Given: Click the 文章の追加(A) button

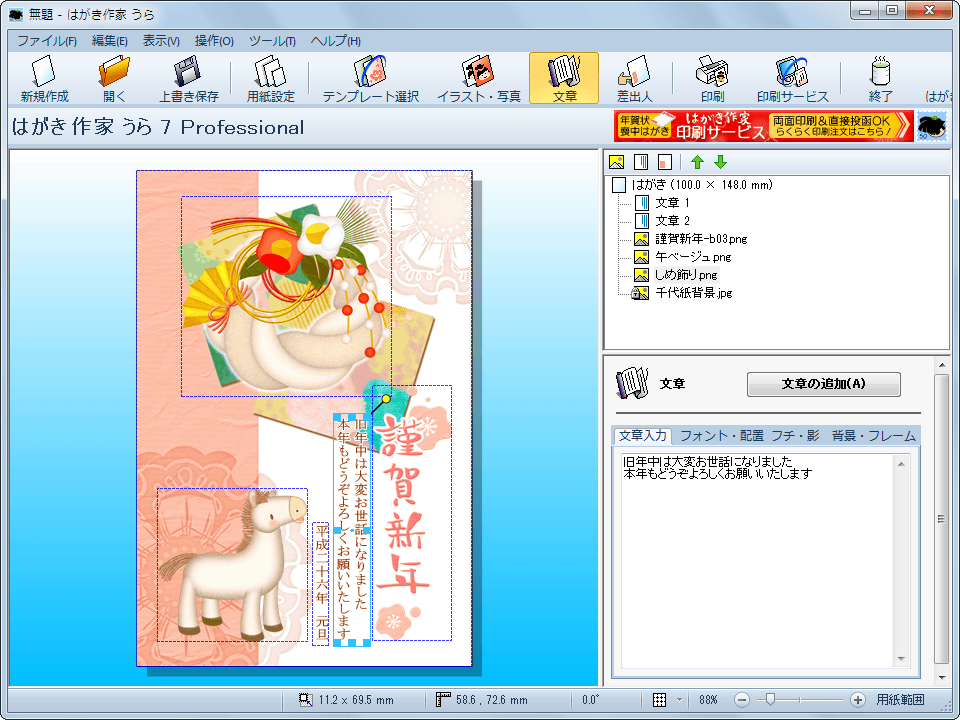Looking at the screenshot, I should [823, 384].
